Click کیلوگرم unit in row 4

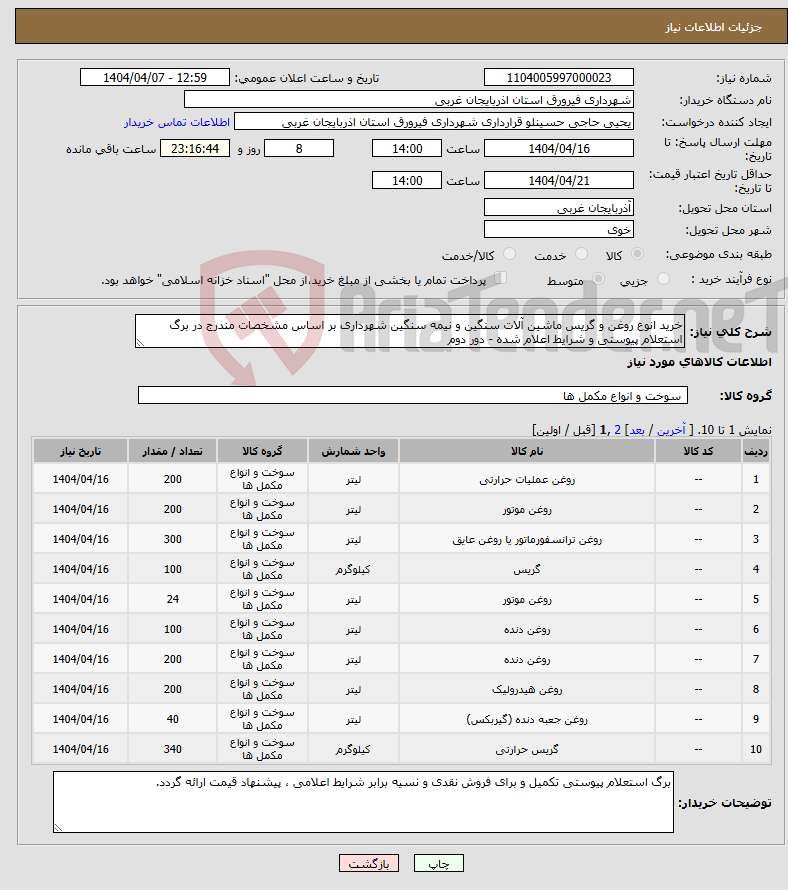pyautogui.click(x=353, y=569)
